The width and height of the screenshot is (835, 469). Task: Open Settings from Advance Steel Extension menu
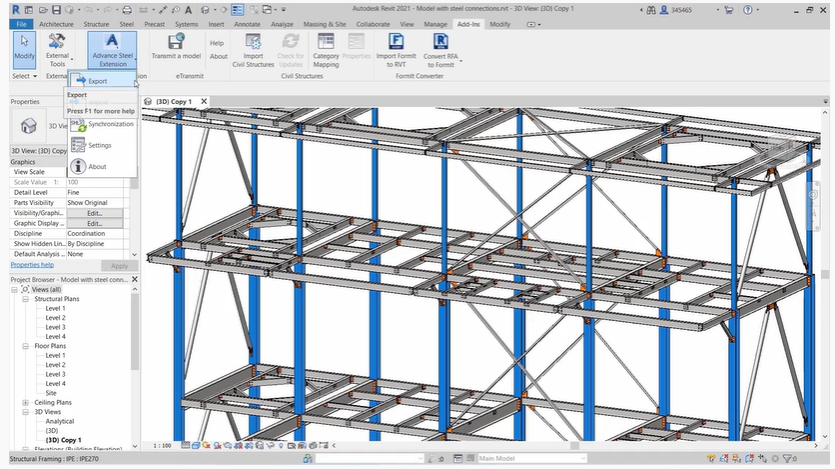pos(99,145)
